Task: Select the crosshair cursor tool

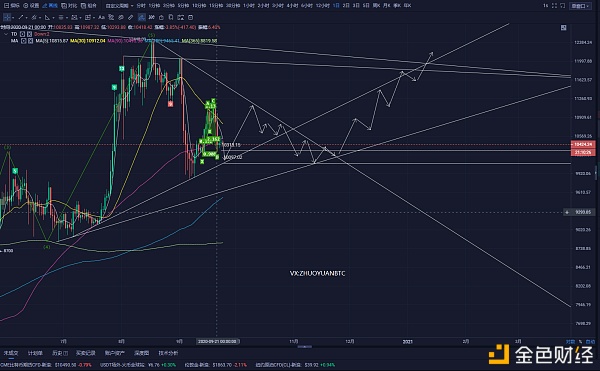Action: pos(7,17)
